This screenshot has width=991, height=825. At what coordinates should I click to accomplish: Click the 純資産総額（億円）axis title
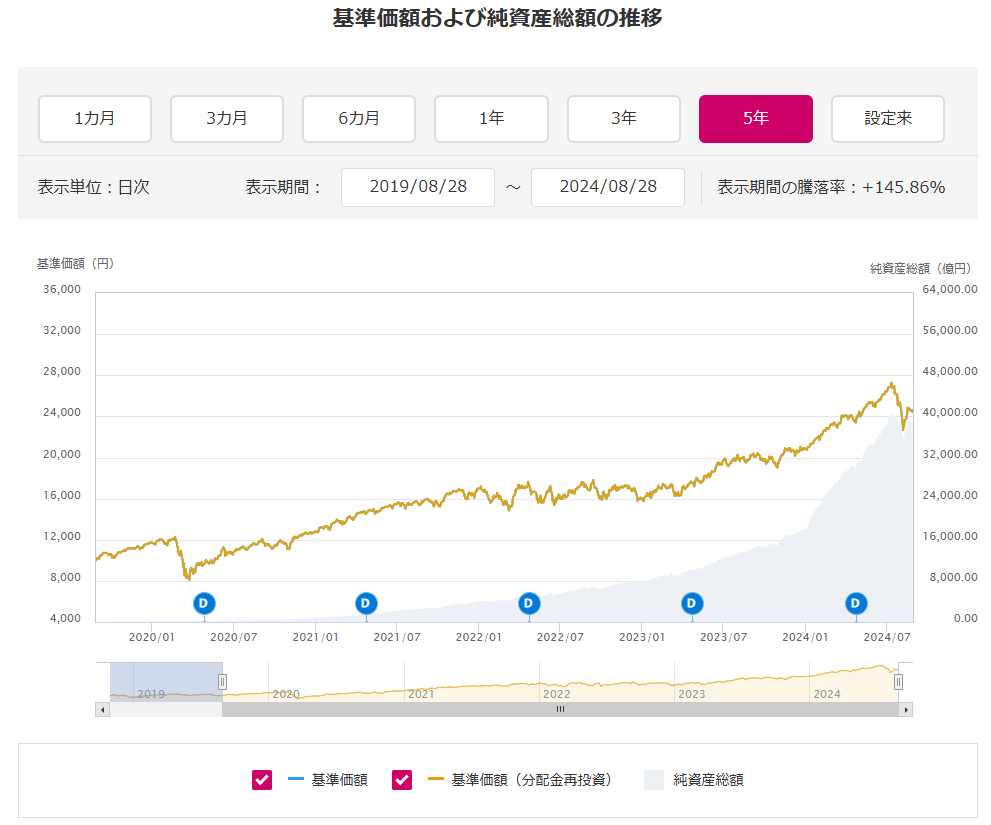(x=920, y=269)
